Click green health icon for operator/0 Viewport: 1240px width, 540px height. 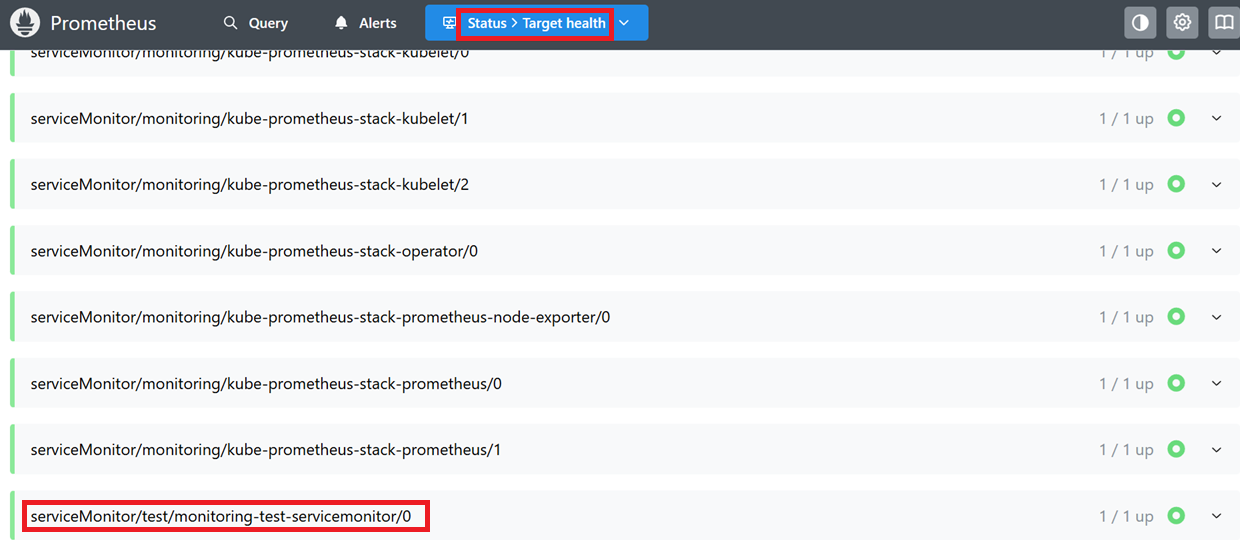pos(1176,250)
